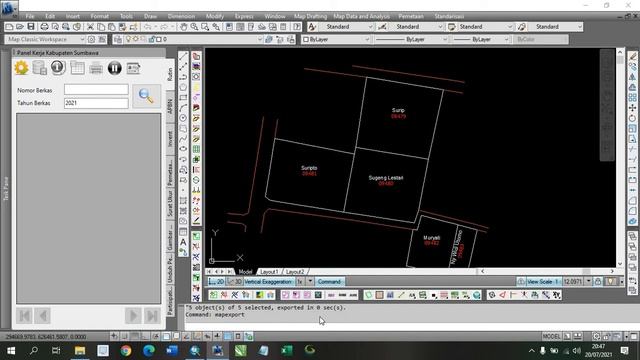Image resolution: width=640 pixels, height=360 pixels.
Task: Click the search magnifier button beside Nomor Berkas
Action: point(146,96)
